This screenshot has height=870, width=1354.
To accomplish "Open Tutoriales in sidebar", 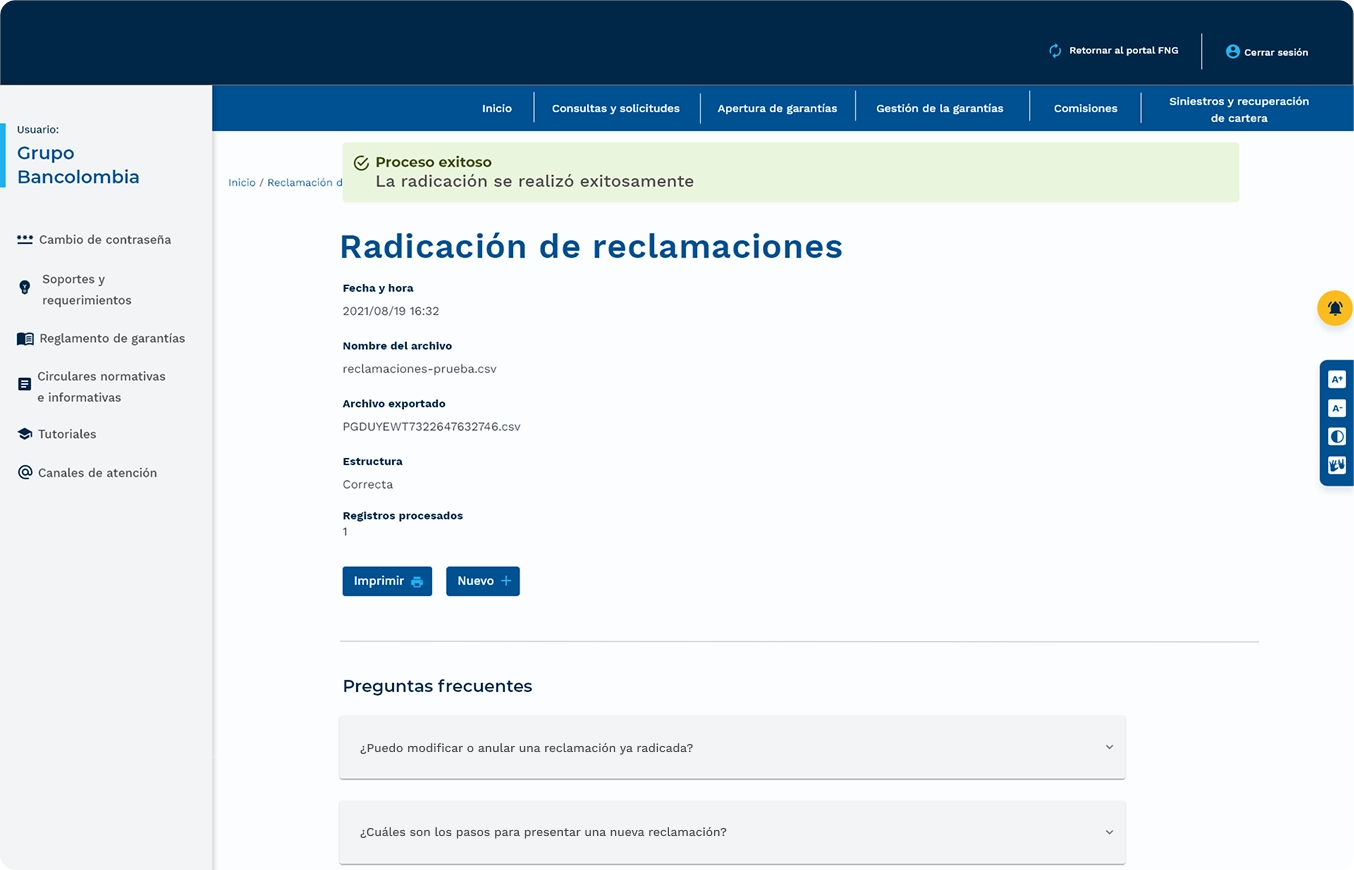I will tap(67, 434).
